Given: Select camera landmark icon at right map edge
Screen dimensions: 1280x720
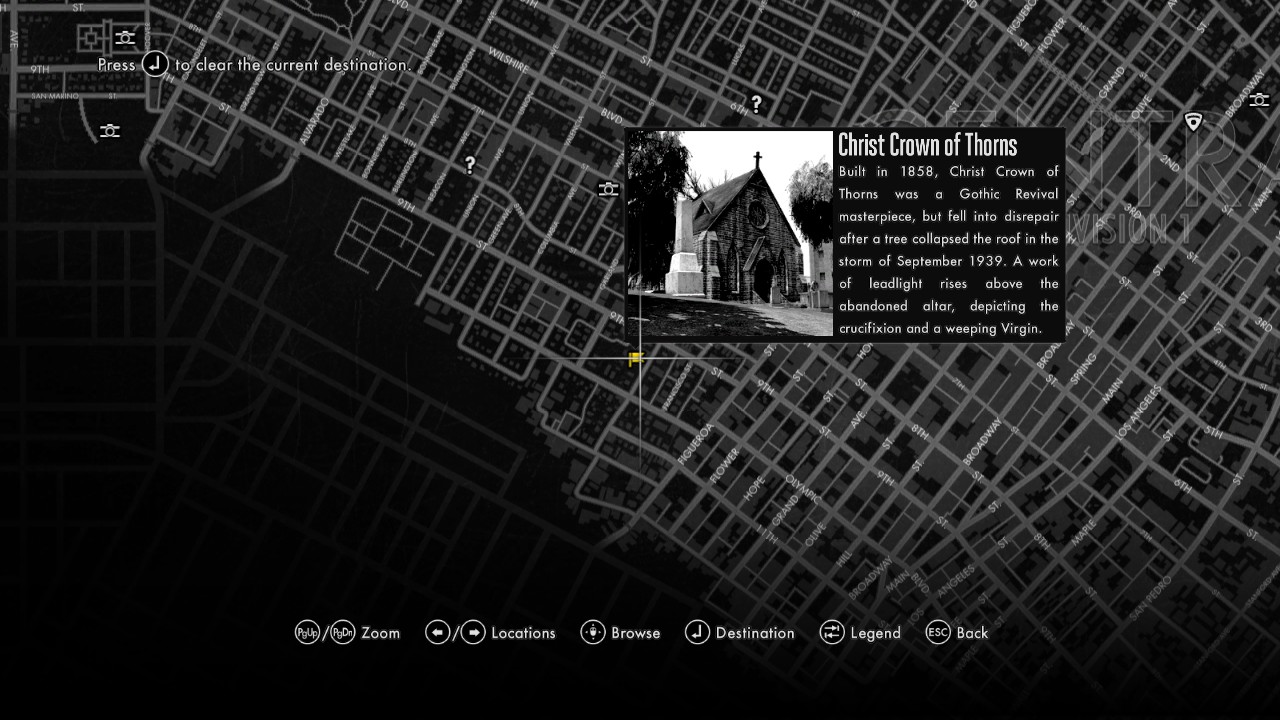Looking at the screenshot, I should [1259, 100].
